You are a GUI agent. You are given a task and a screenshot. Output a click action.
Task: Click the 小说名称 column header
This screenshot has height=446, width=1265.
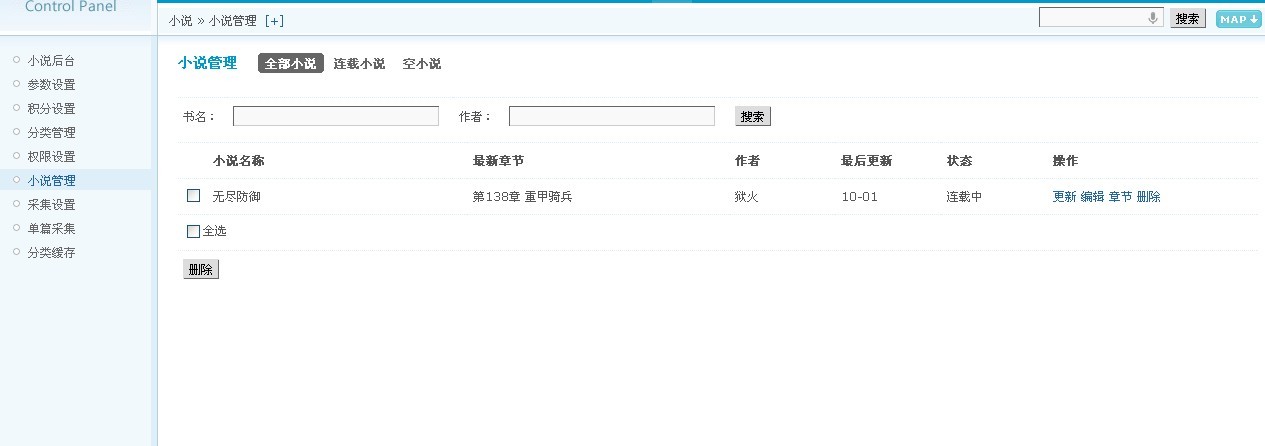238,161
